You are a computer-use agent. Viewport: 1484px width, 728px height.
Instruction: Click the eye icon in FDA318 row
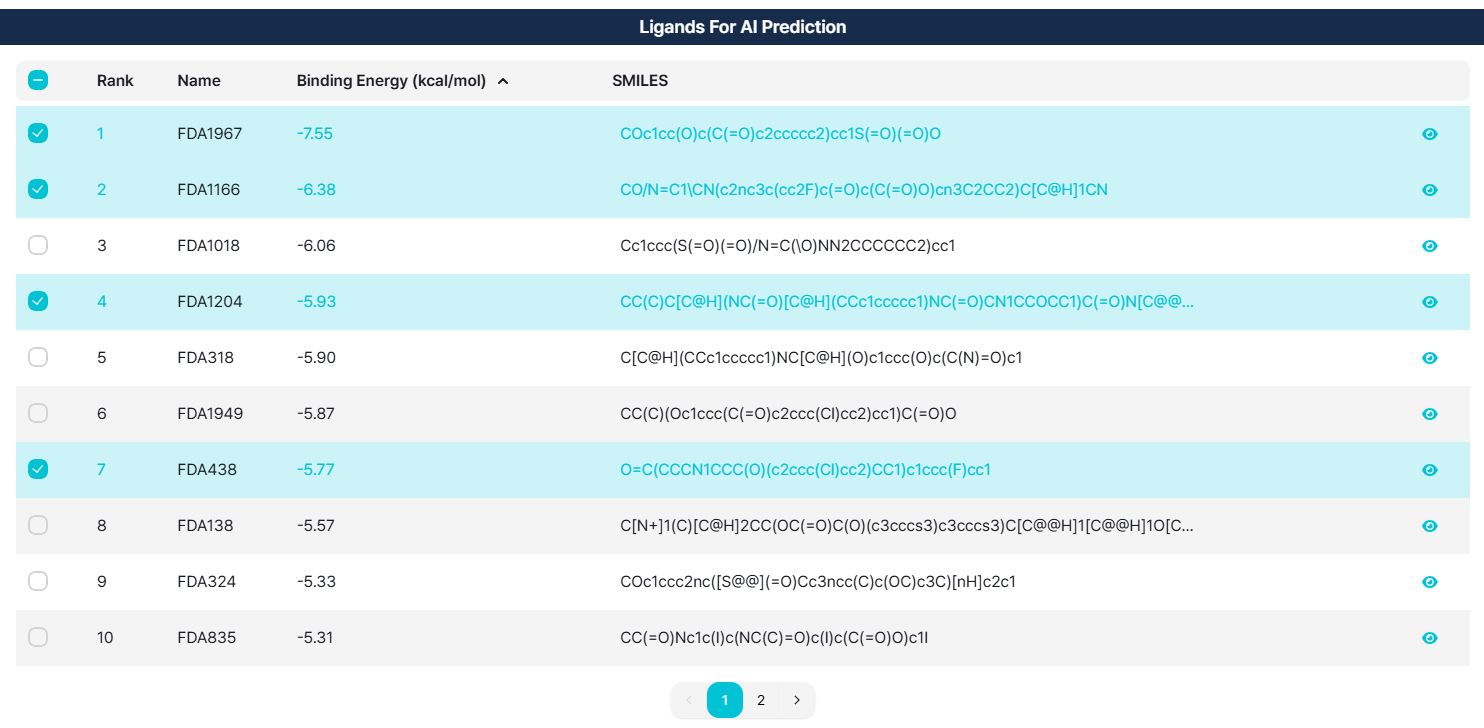click(x=1429, y=358)
